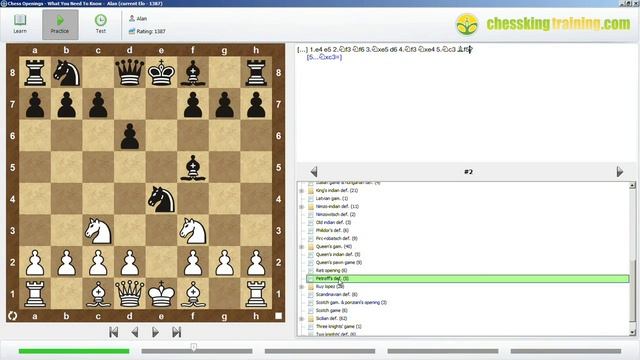Expand the Ruy lopez node

tap(302, 287)
